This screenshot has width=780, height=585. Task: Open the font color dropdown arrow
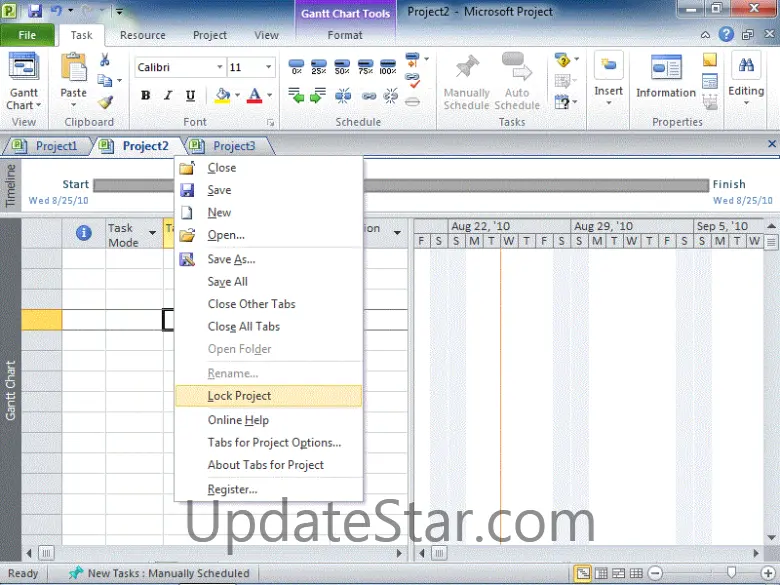[270, 95]
